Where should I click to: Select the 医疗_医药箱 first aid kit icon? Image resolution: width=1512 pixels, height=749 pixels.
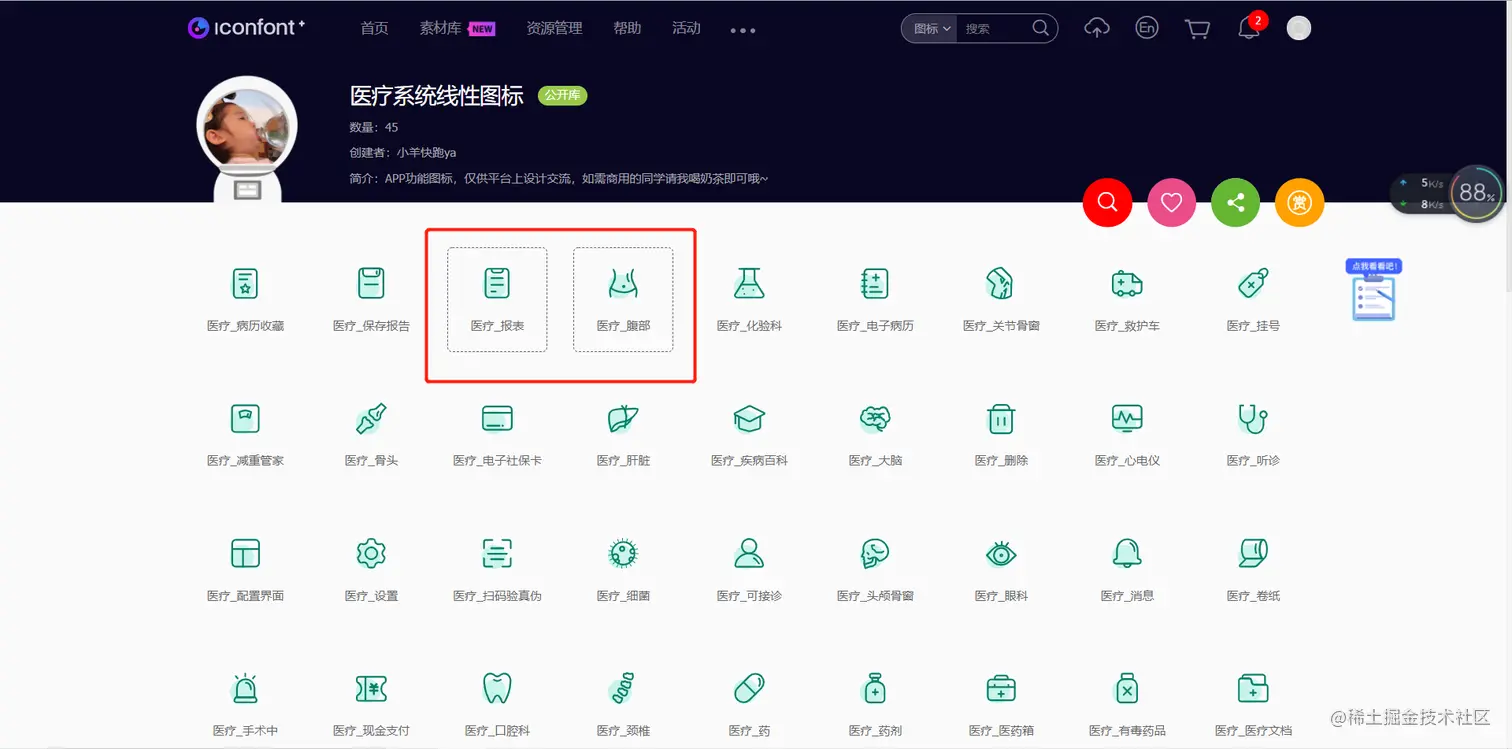pyautogui.click(x=1001, y=689)
